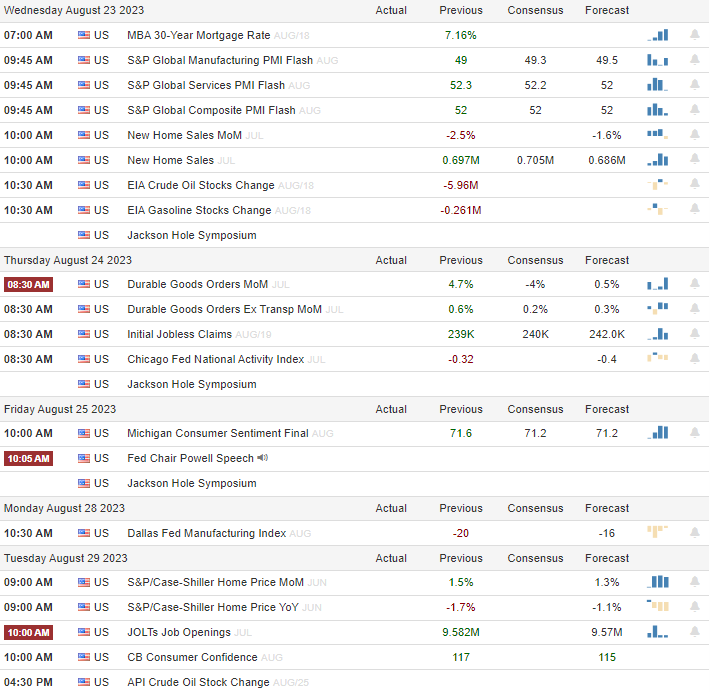This screenshot has width=712, height=692.
Task: Open chart for S&P/Case-Shiller Home Price MoM
Action: 657,582
